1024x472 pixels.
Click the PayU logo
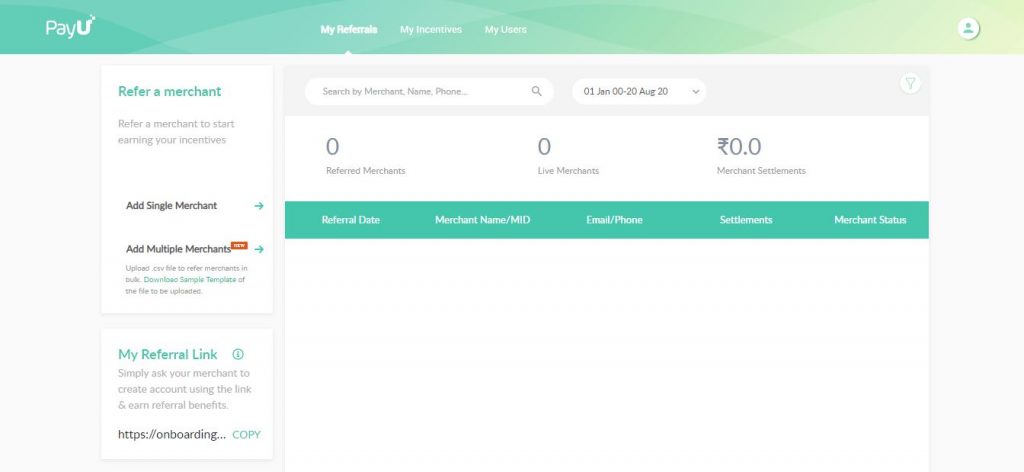[71, 27]
